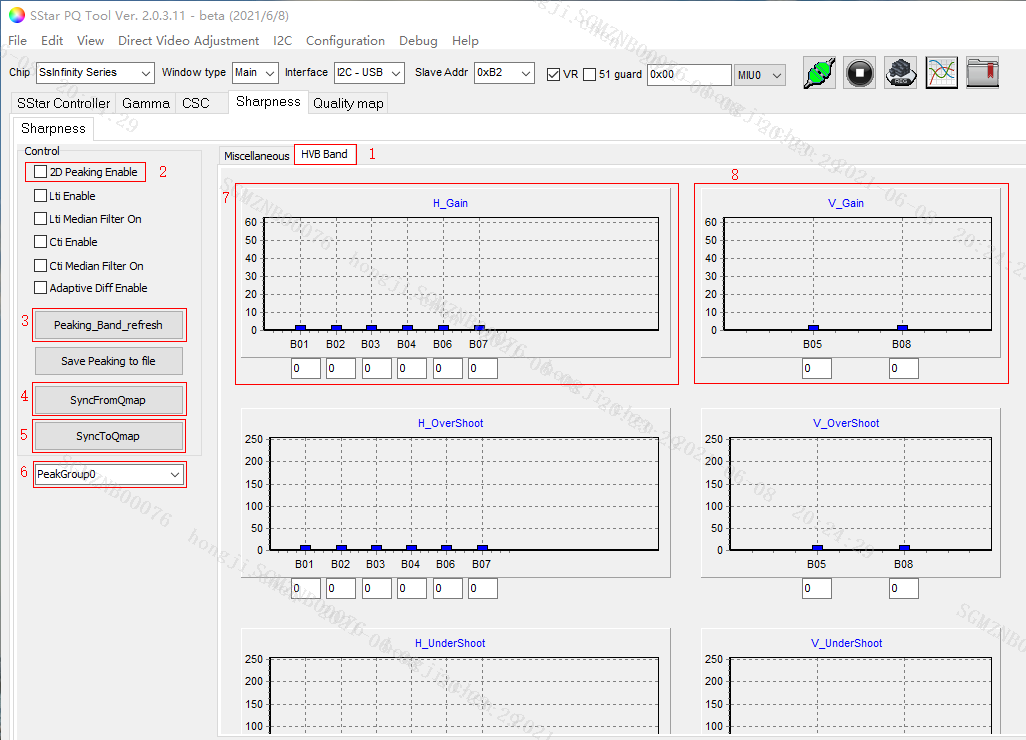Click the black stop icon
1026x740 pixels.
[x=860, y=73]
